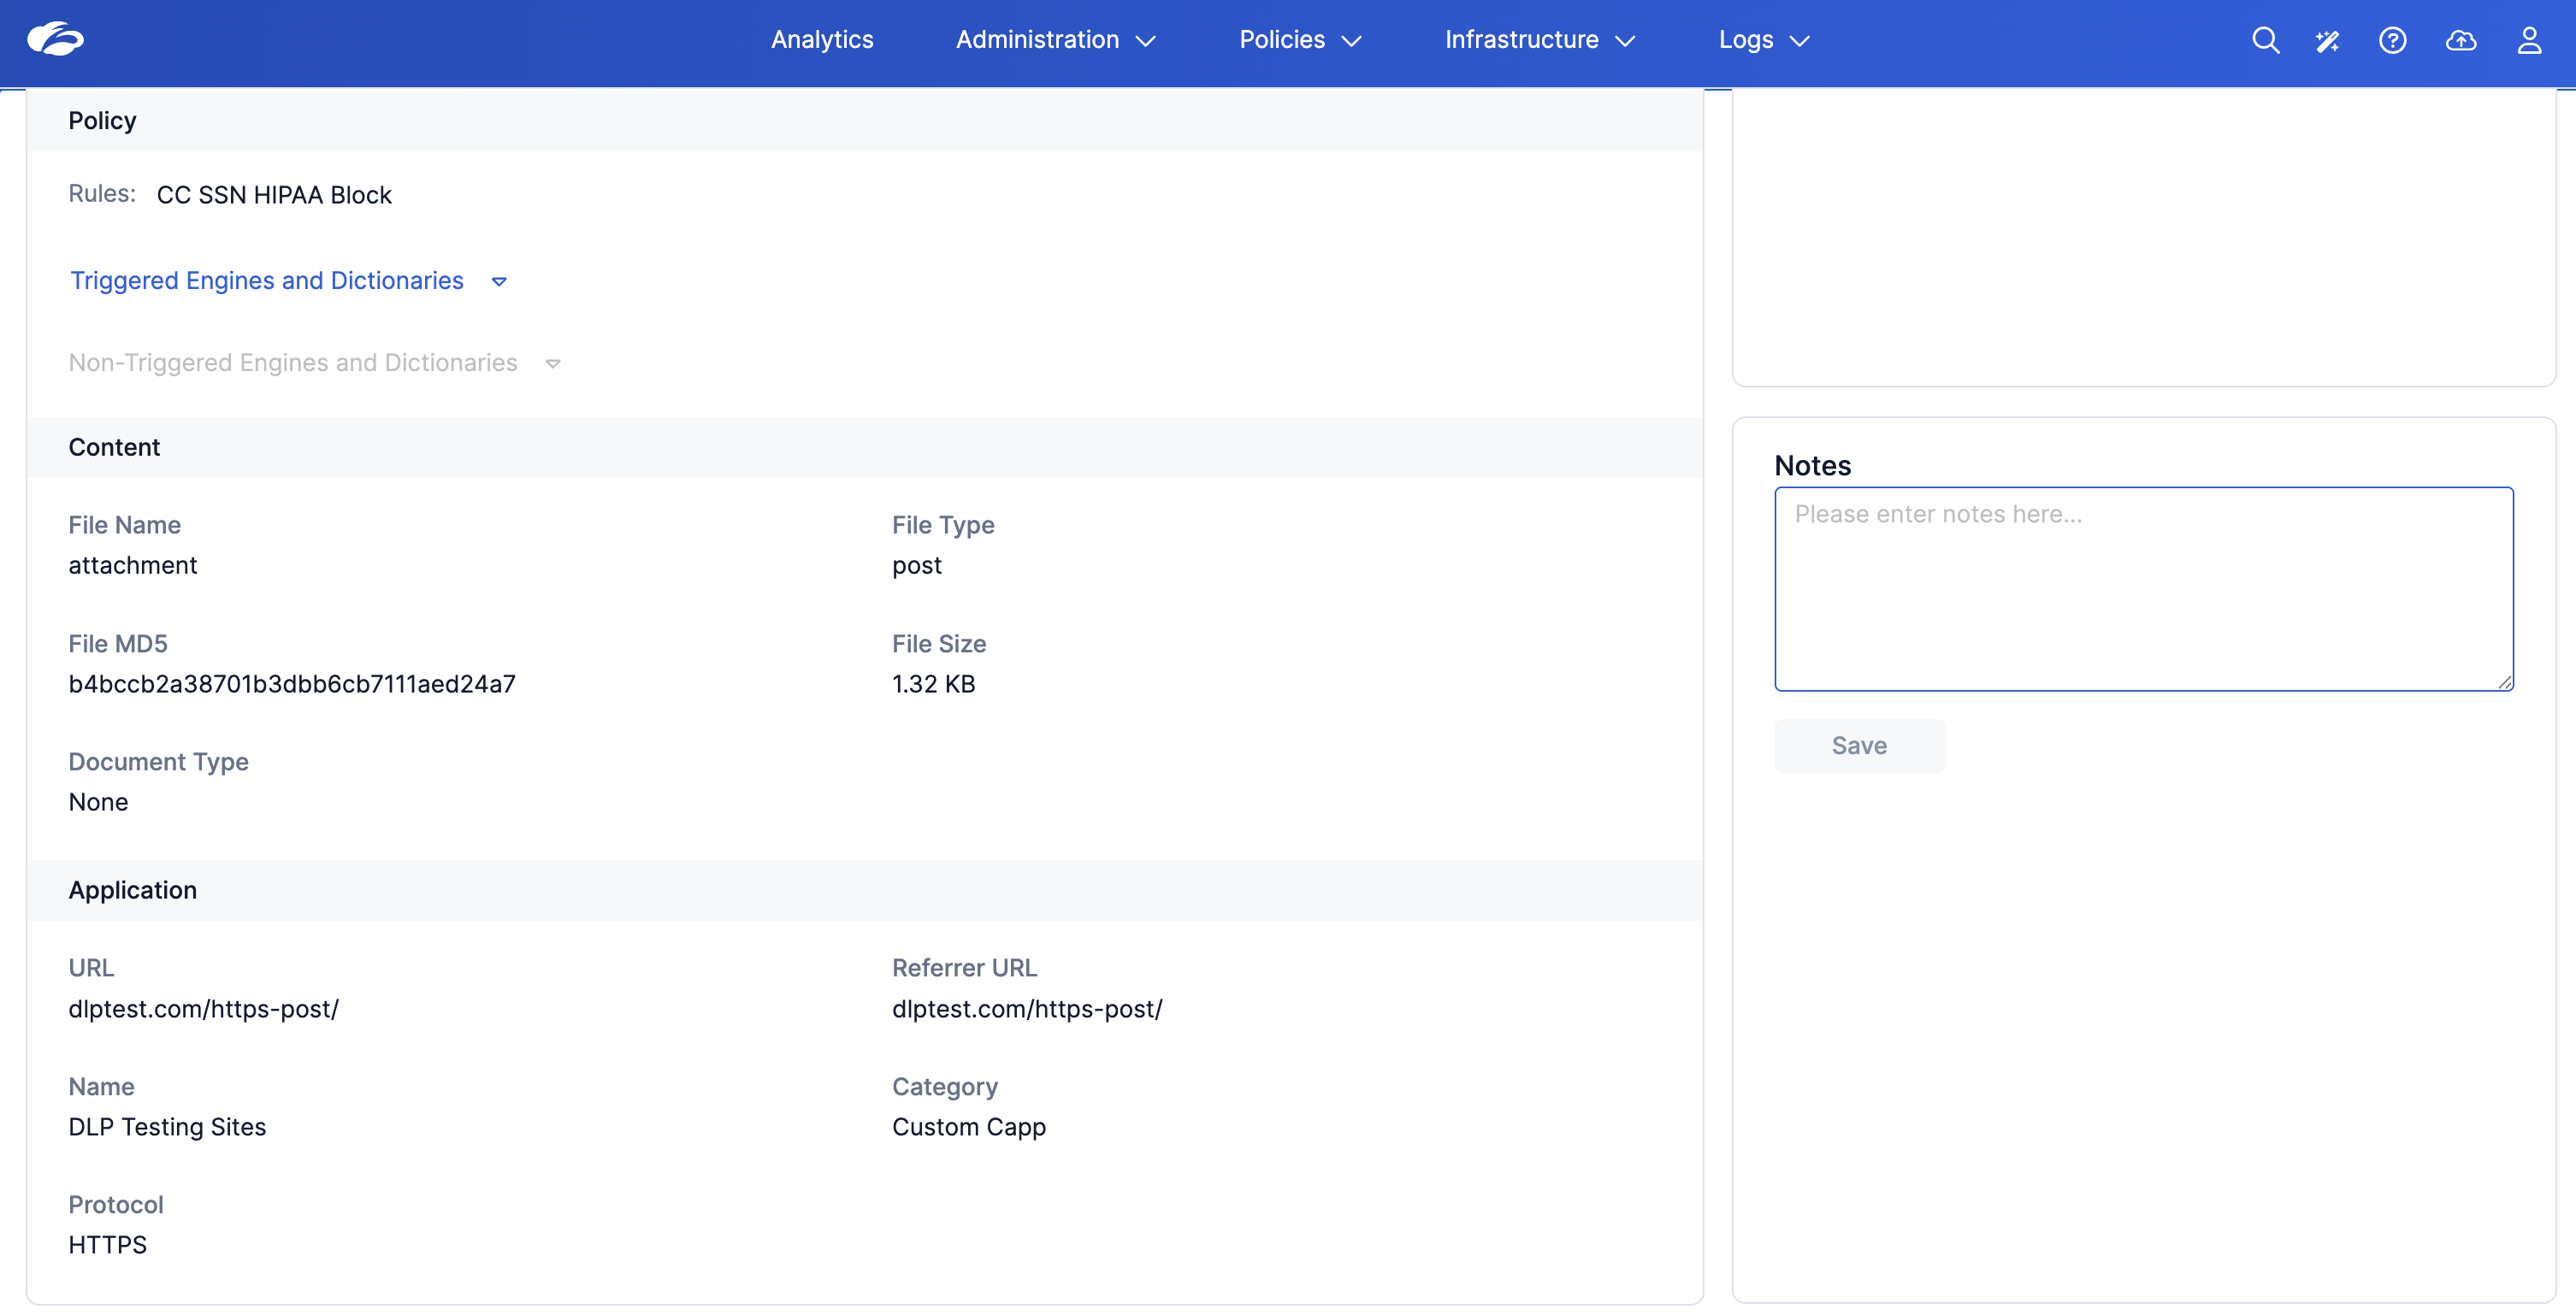Select the File Size value 1.32 KB
Image resolution: width=2576 pixels, height=1315 pixels.
pos(933,685)
